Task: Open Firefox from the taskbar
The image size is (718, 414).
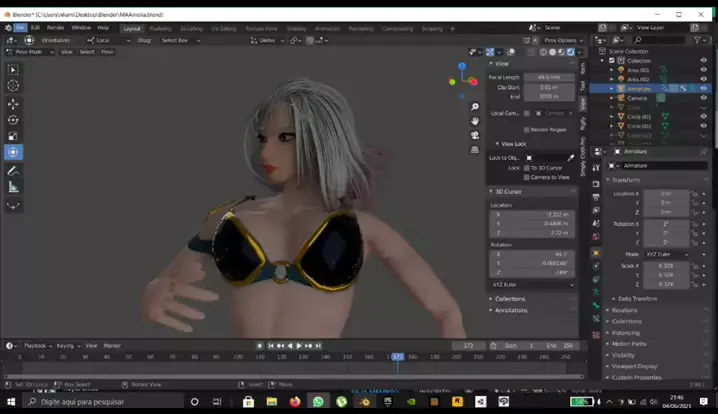Action: coord(295,402)
